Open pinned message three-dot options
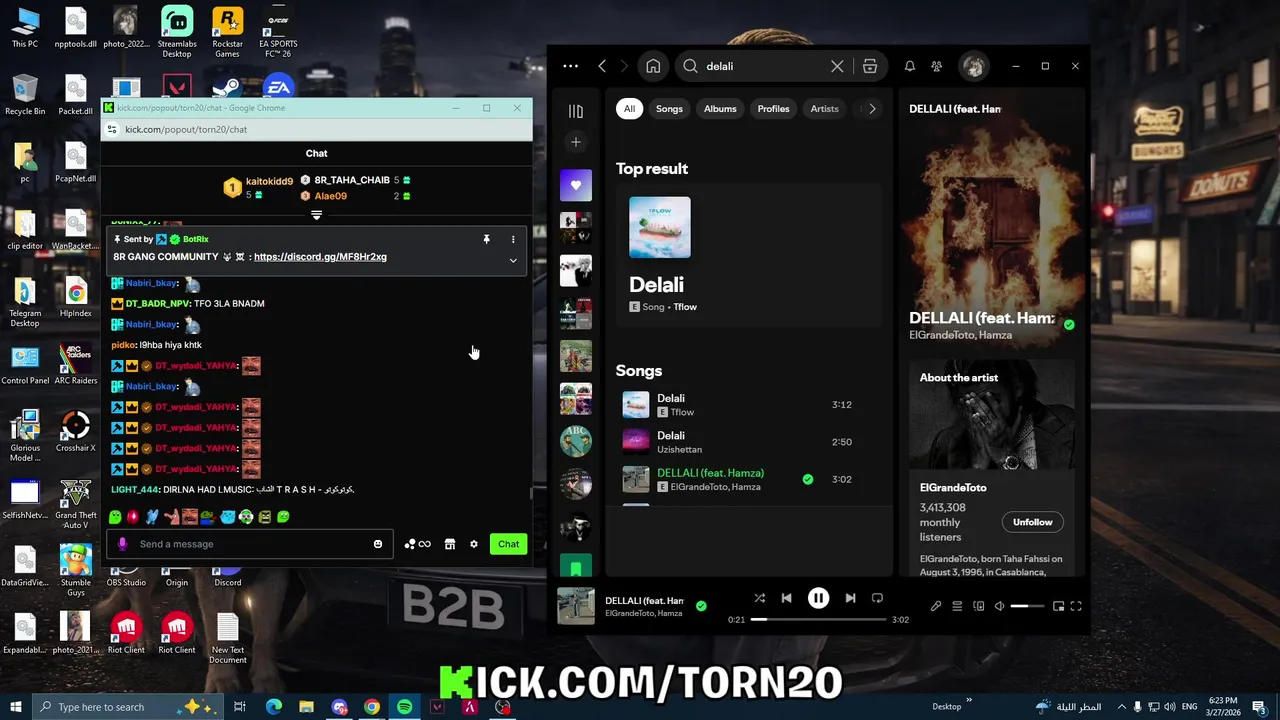The width and height of the screenshot is (1280, 720). [513, 240]
